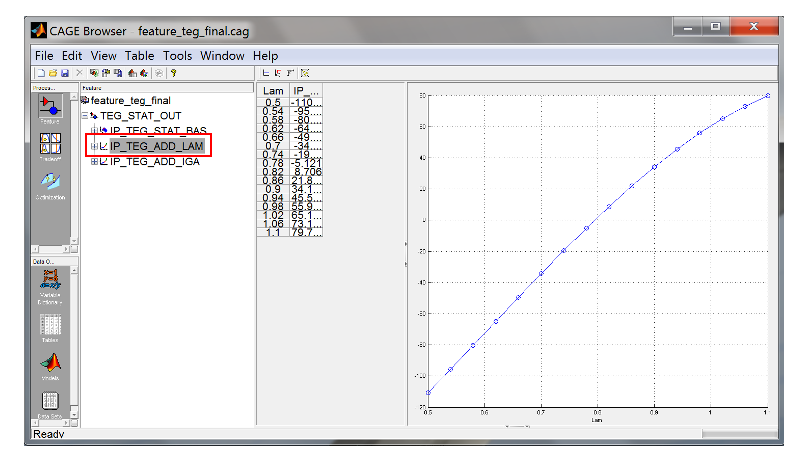The width and height of the screenshot is (798, 462).
Task: Open the Feature view in Processes pane
Action: click(50, 106)
